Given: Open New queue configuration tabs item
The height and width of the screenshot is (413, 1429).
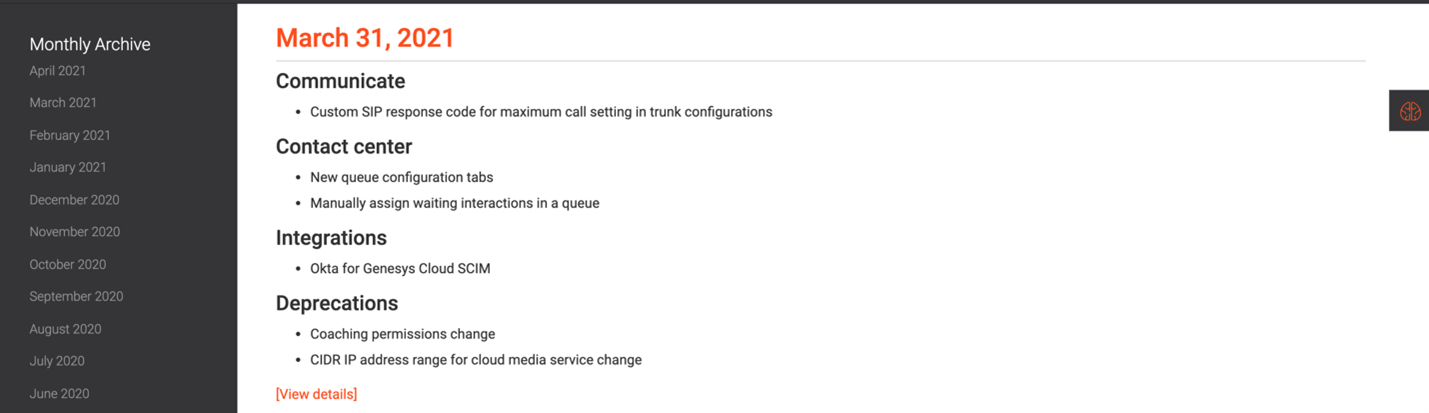Looking at the screenshot, I should [401, 177].
